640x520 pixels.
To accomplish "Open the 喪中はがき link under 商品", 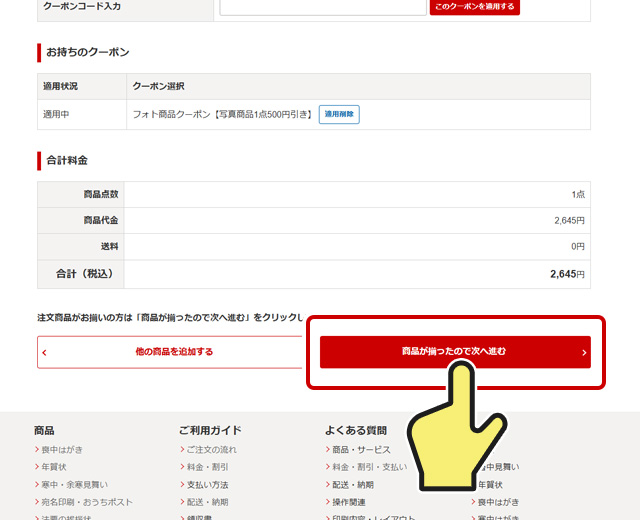I will click(x=62, y=450).
